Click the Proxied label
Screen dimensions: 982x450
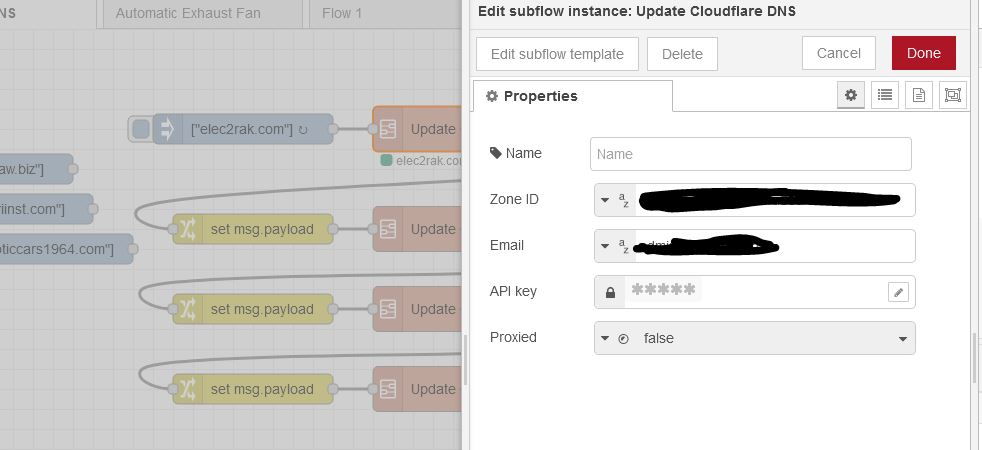click(513, 337)
